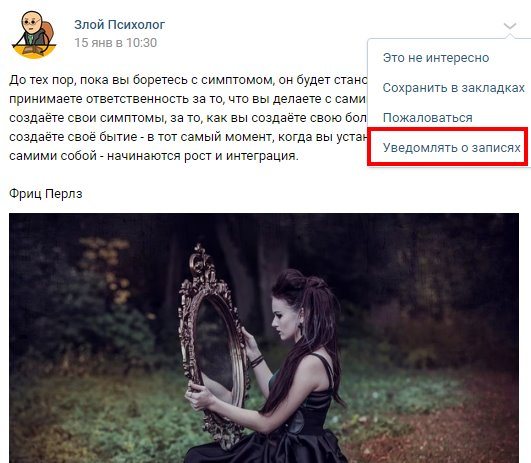Viewport: 531px width, 463px height.
Task: Click the "Фриц Перлз" author line
Action: [x=46, y=194]
